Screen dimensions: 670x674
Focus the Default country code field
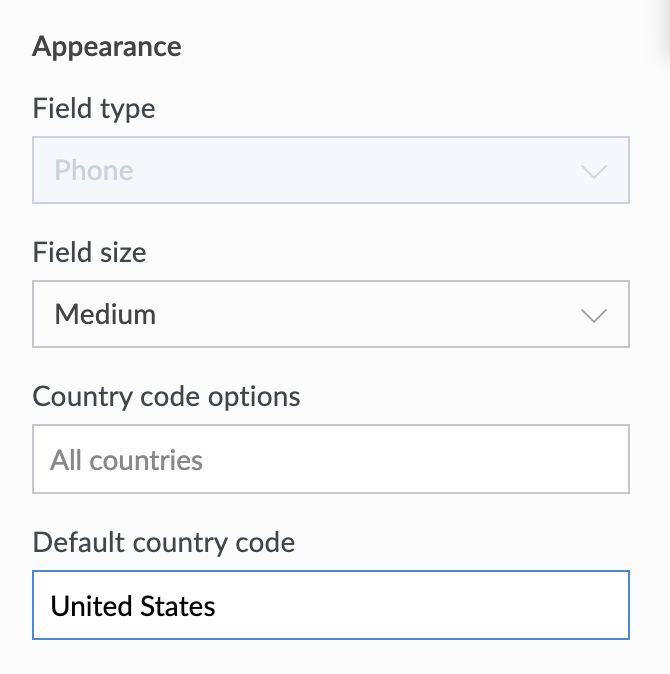(x=330, y=605)
